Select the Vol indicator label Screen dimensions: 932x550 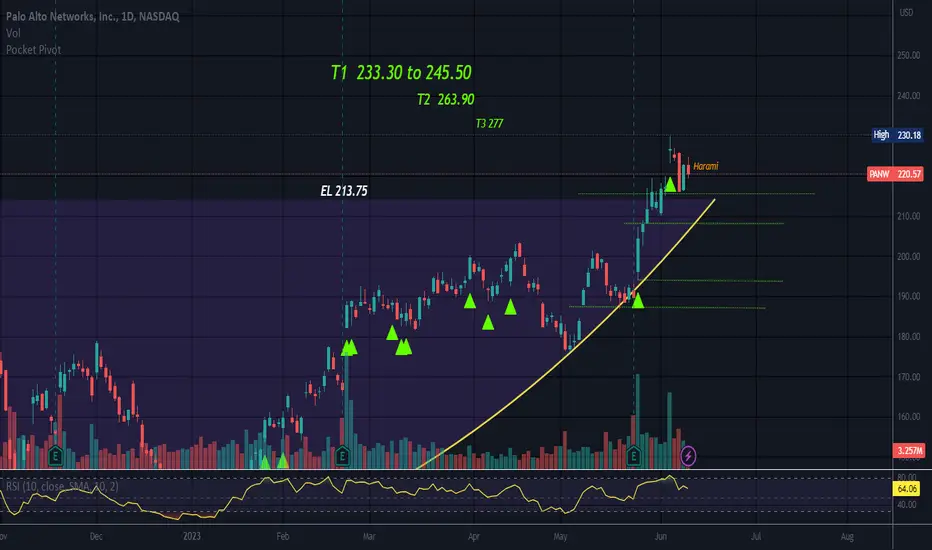(13, 33)
